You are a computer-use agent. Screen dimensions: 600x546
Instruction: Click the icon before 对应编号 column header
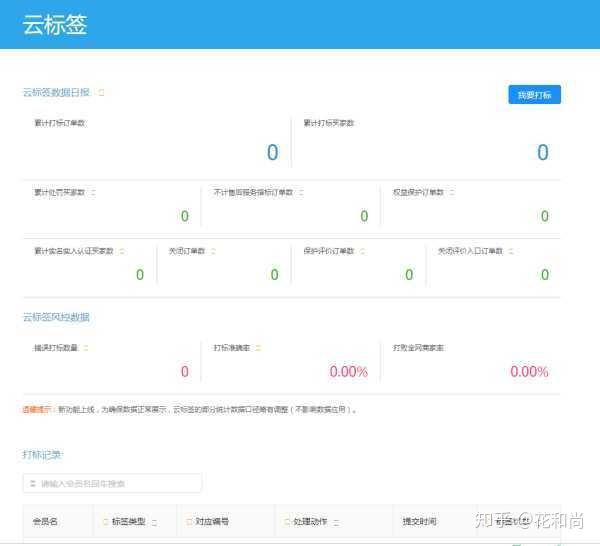(189, 522)
